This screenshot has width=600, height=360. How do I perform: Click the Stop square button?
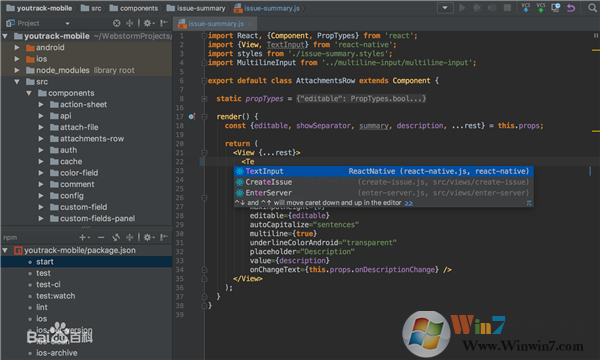pyautogui.click(x=507, y=8)
